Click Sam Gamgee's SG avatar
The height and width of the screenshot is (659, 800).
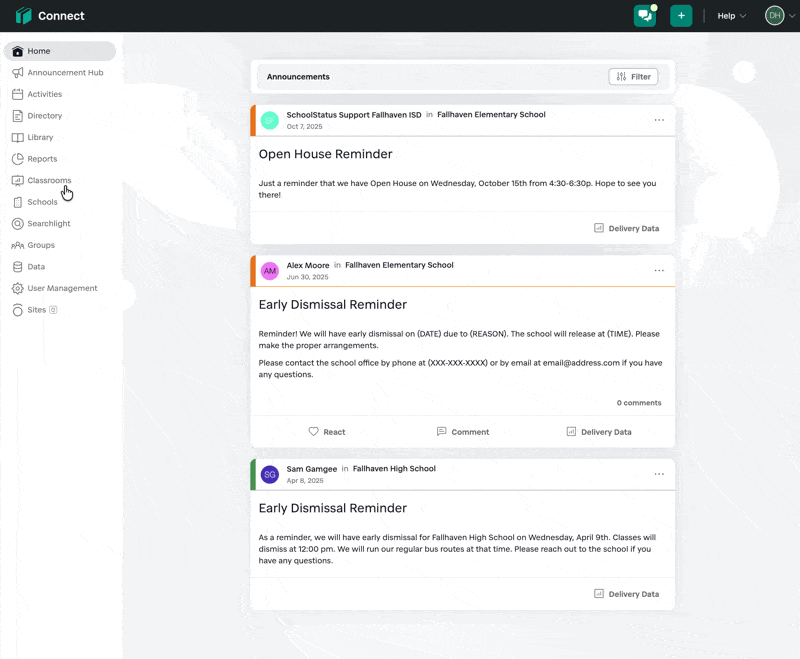[270, 474]
